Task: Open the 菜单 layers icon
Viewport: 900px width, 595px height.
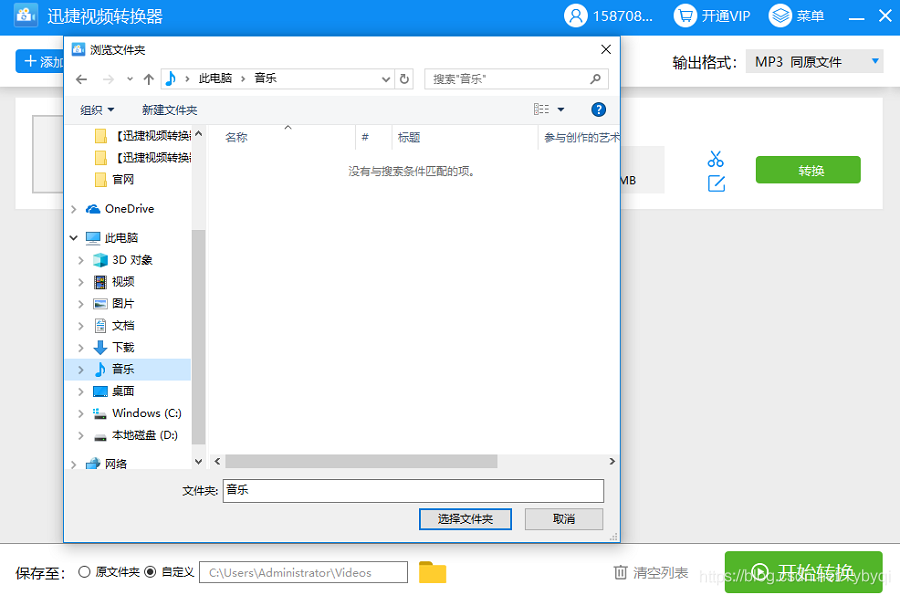Action: click(x=780, y=15)
